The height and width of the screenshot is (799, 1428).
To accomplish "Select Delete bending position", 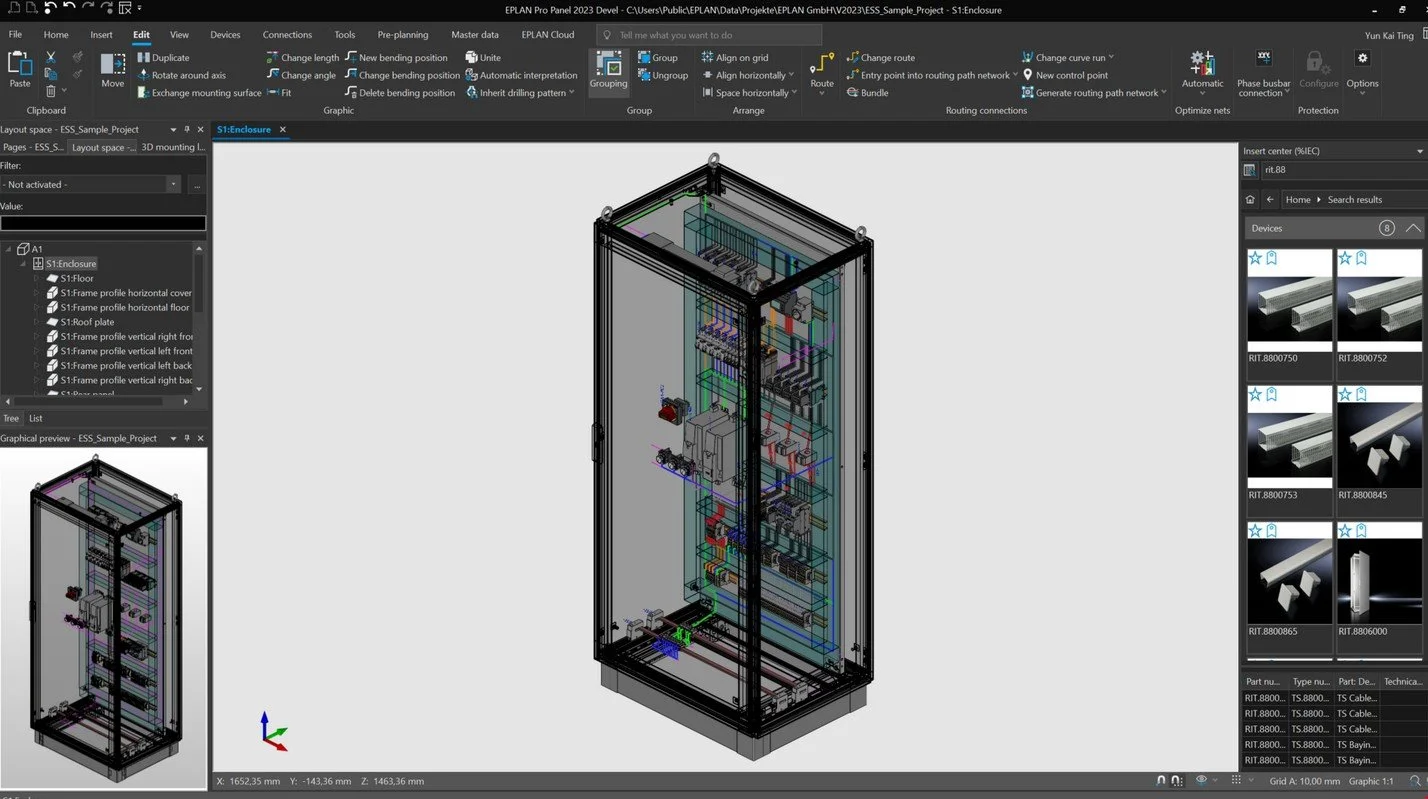I will click(400, 93).
